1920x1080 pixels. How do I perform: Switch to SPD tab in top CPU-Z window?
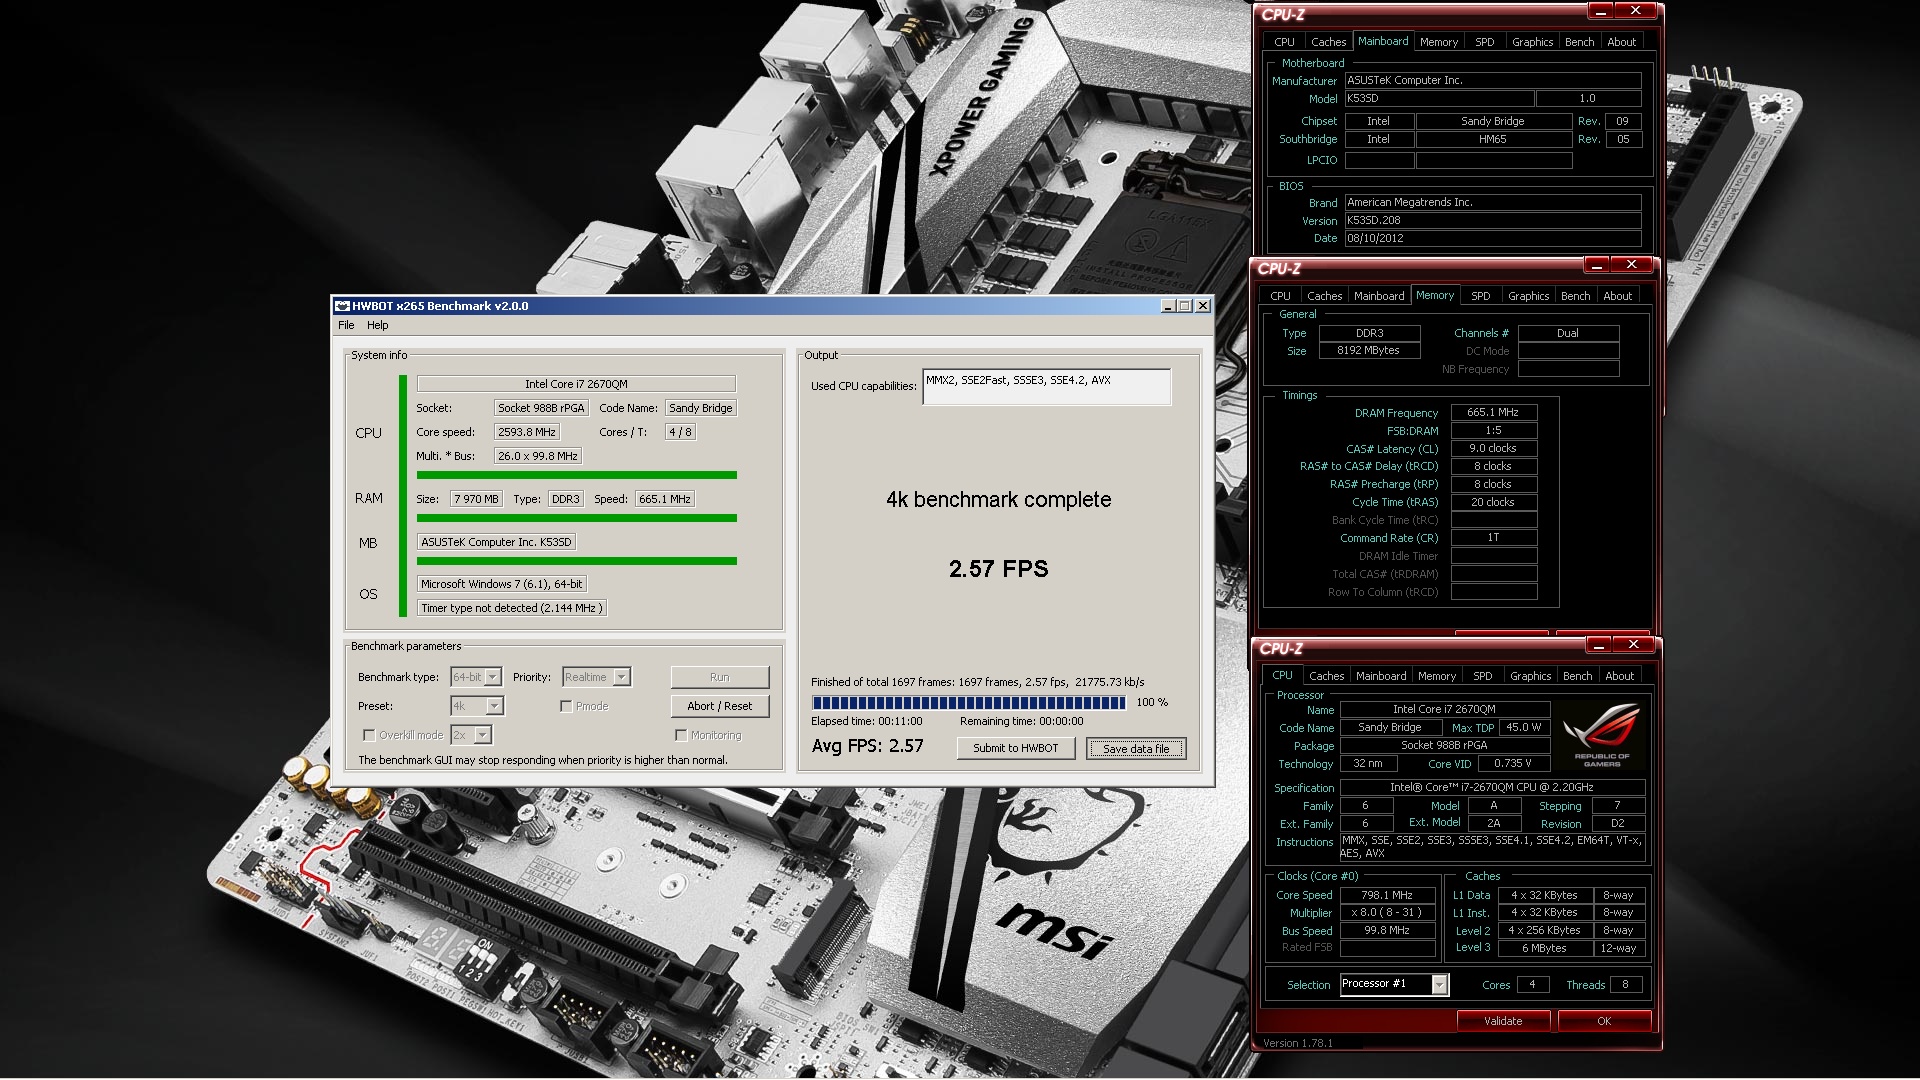coord(1484,42)
